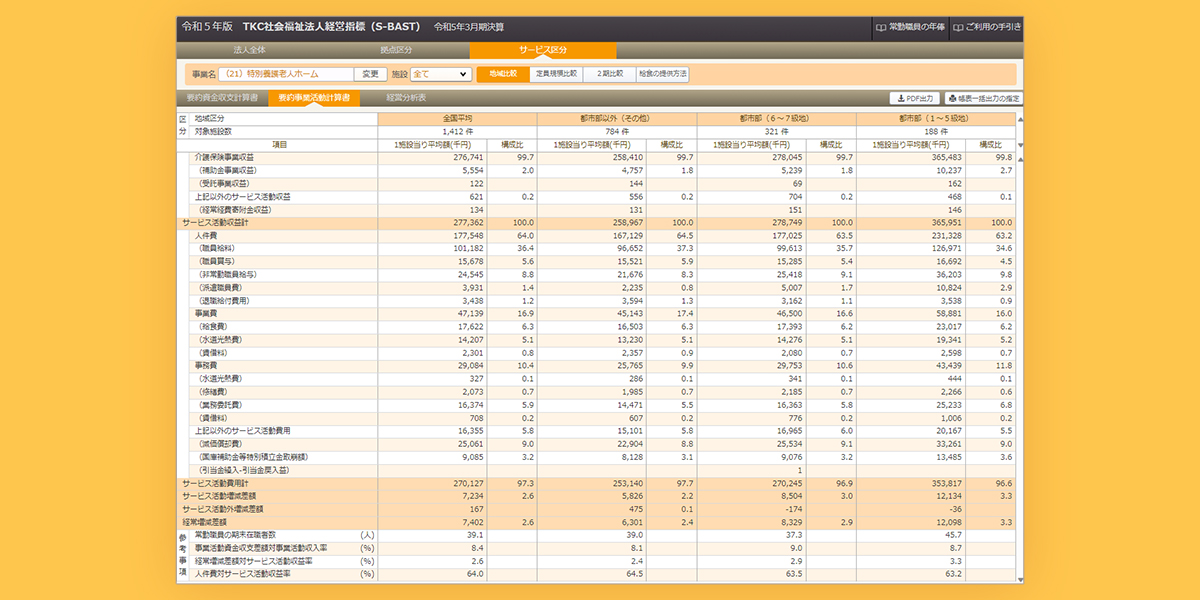Image resolution: width=1200 pixels, height=600 pixels.
Task: Switch to 法人全体 tab
Action: (x=249, y=49)
